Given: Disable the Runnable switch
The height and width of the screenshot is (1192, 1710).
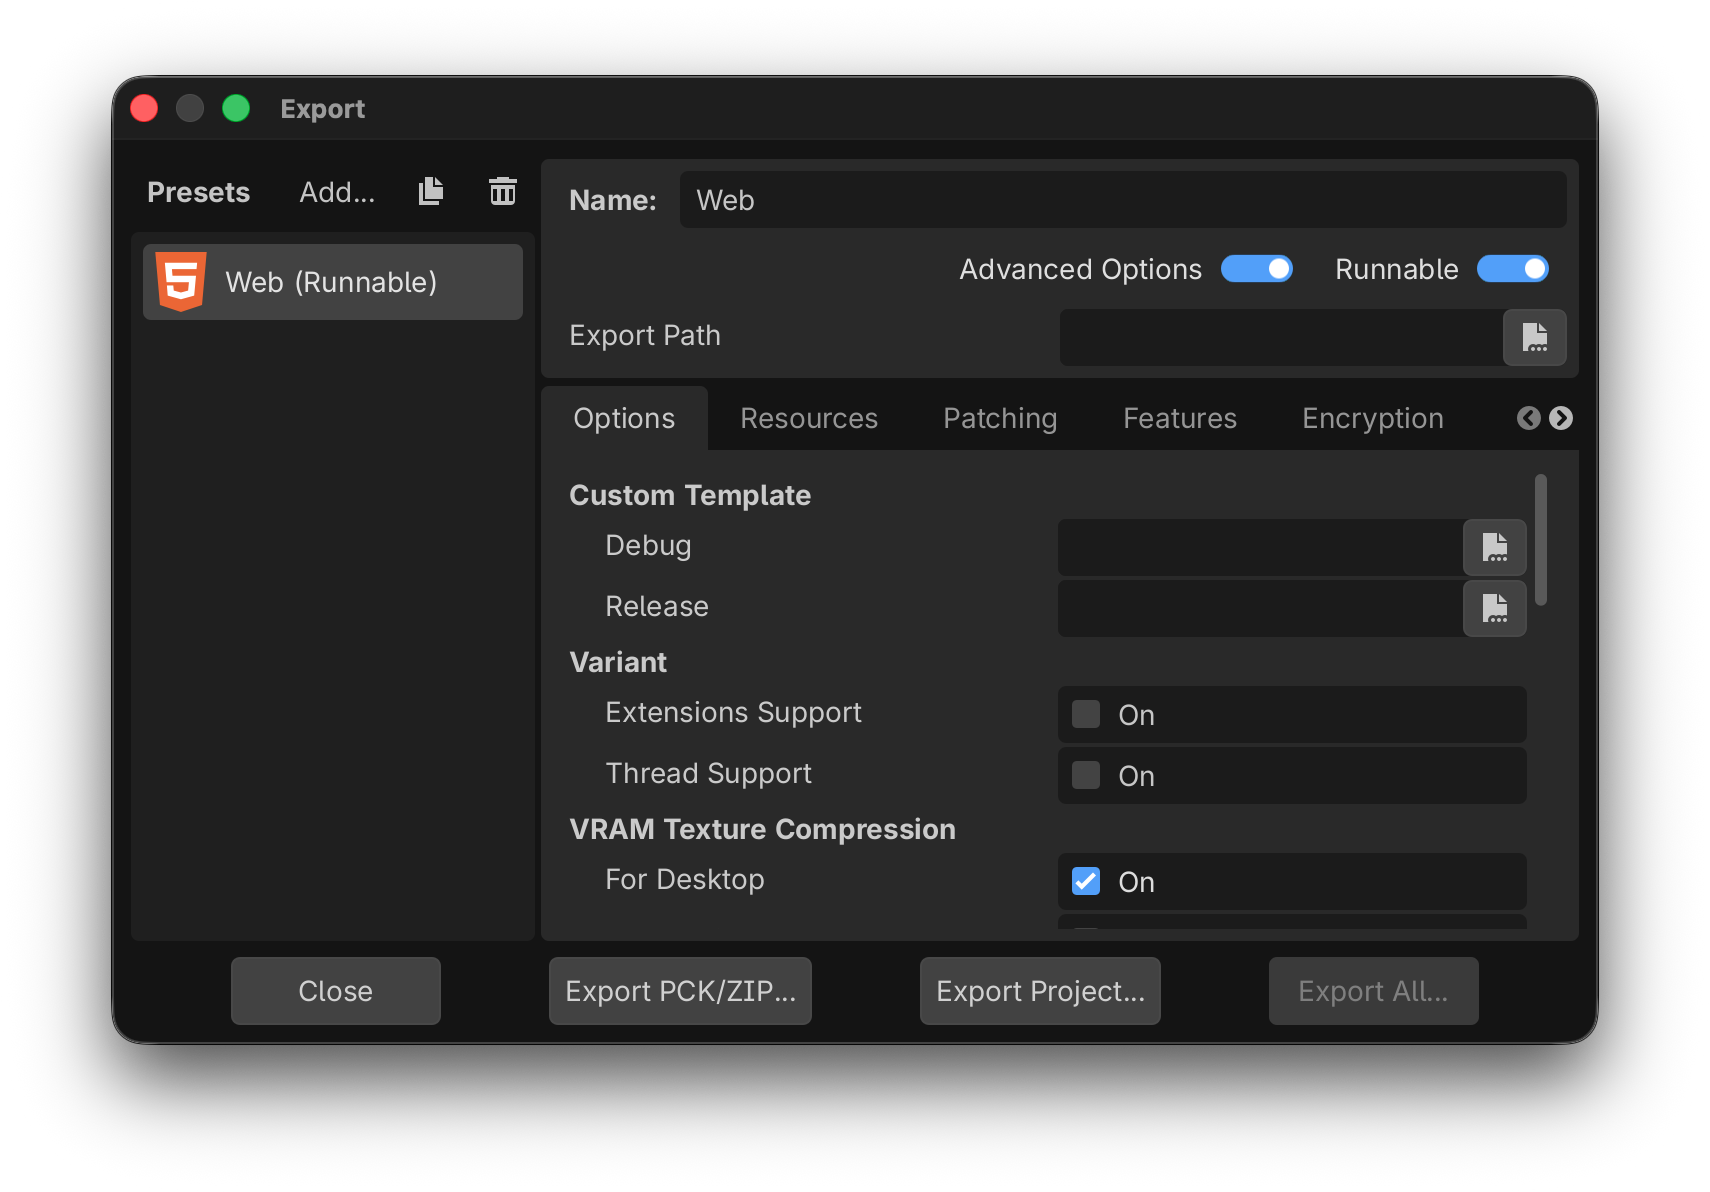Looking at the screenshot, I should pos(1512,269).
